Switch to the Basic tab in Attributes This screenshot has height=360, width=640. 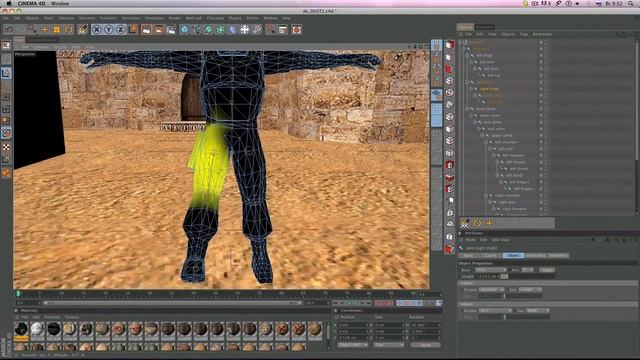pos(469,256)
